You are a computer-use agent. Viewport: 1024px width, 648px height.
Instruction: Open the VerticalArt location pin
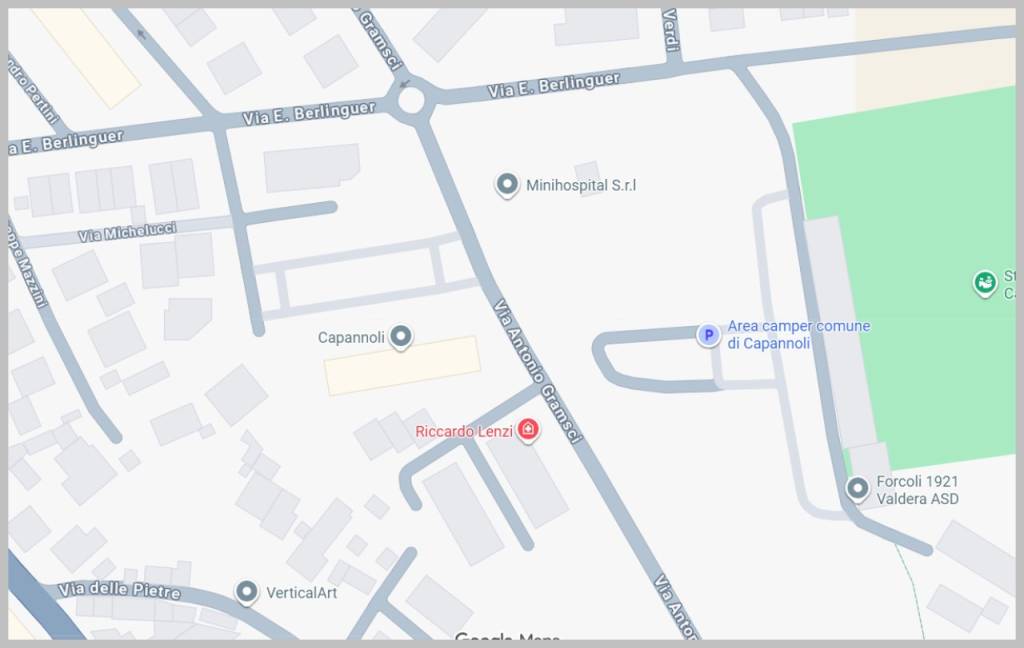click(x=246, y=592)
